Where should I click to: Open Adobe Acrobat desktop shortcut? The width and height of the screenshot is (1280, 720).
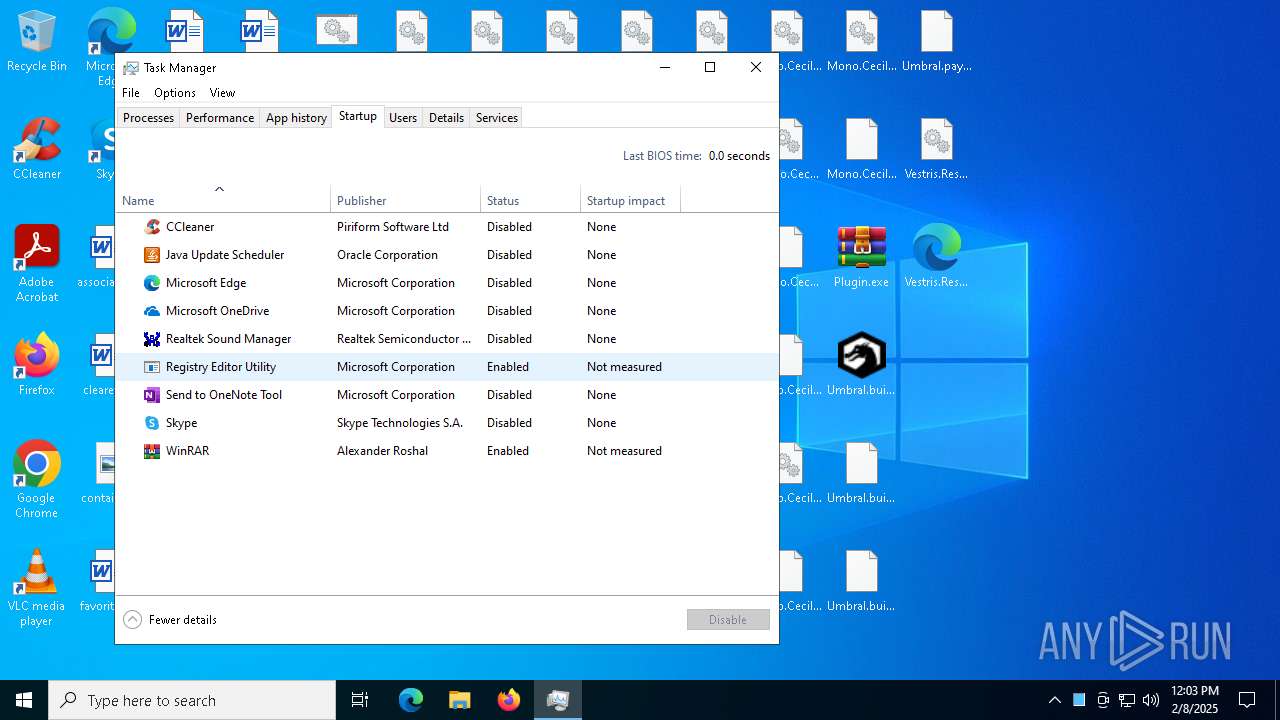[x=37, y=264]
